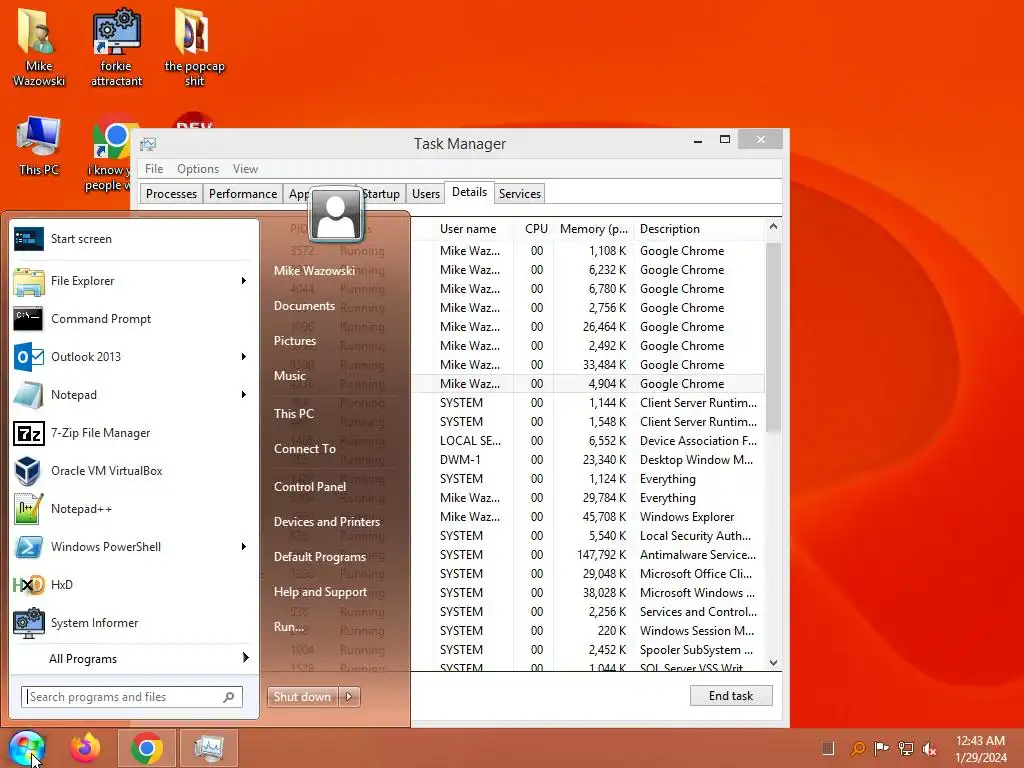
Task: Click scroll down arrow in Details list
Action: point(773,662)
